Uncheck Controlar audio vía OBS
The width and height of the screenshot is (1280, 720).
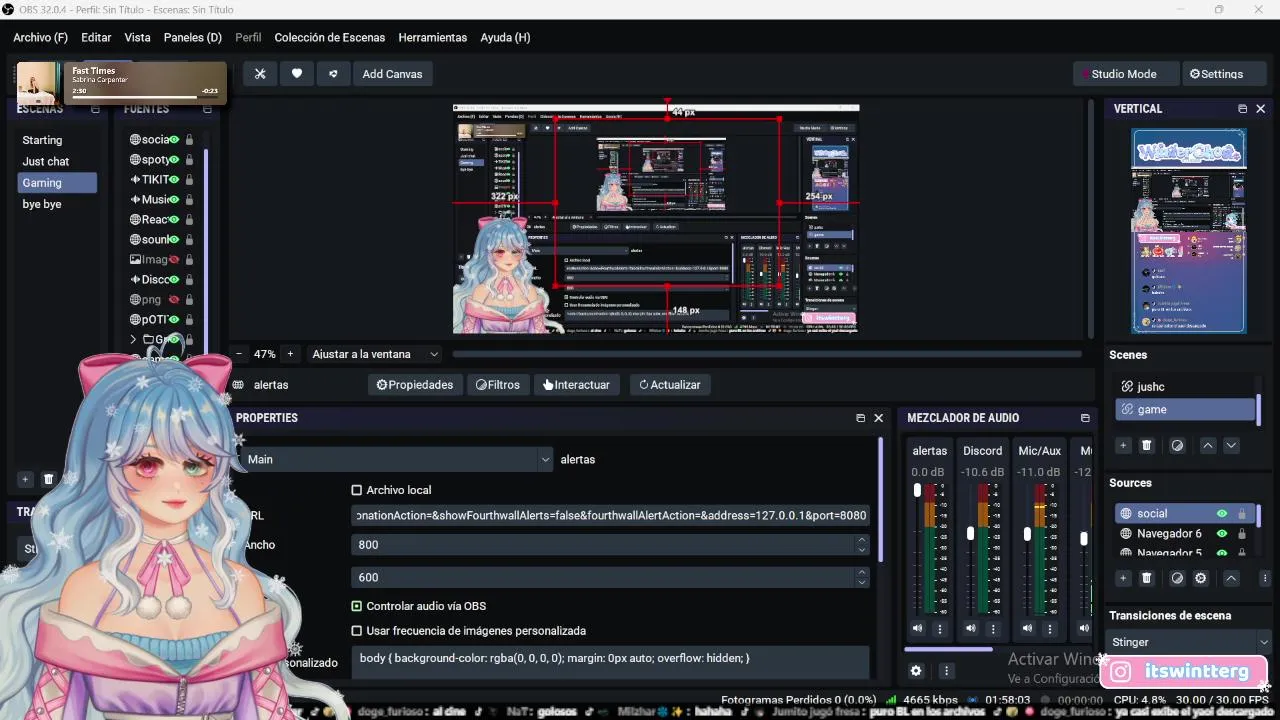point(356,606)
